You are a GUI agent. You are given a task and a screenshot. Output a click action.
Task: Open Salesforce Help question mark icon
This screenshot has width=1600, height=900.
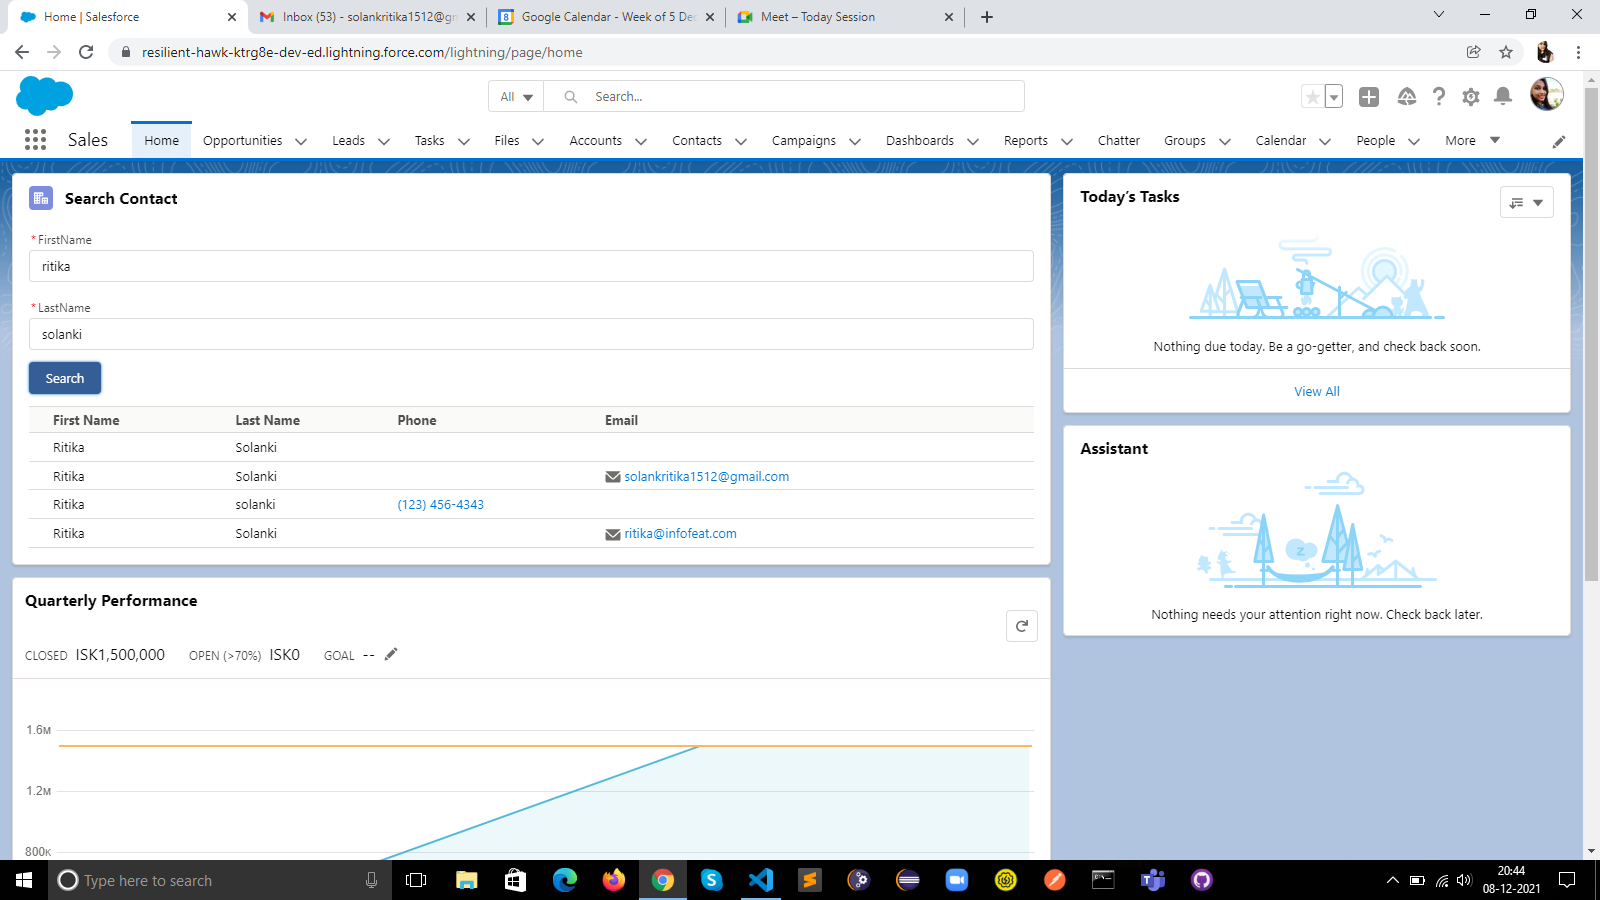1439,96
